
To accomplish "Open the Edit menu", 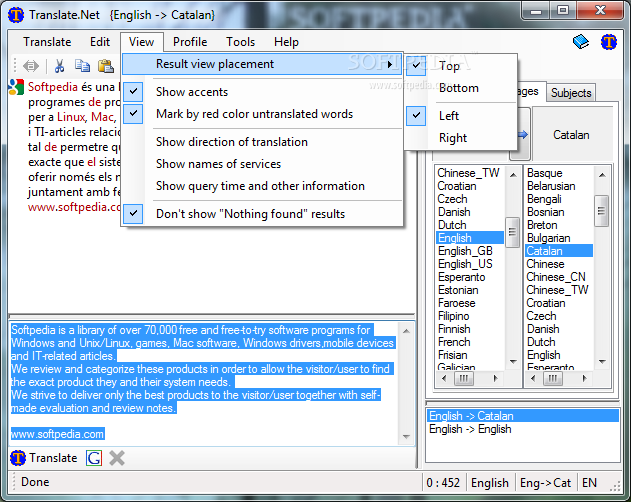I will click(x=100, y=42).
